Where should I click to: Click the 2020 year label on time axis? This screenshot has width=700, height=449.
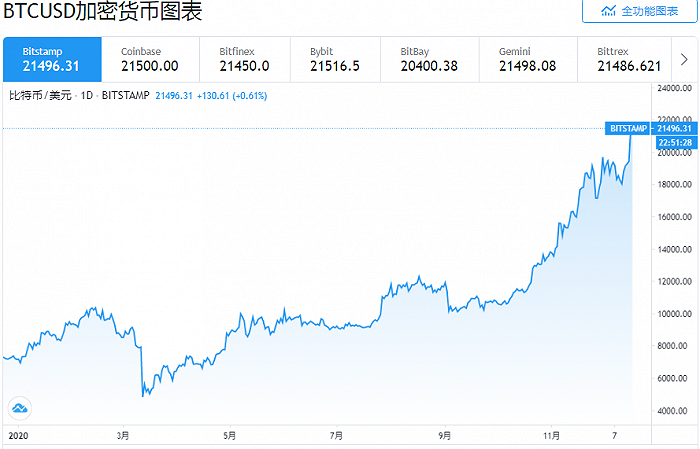point(18,436)
